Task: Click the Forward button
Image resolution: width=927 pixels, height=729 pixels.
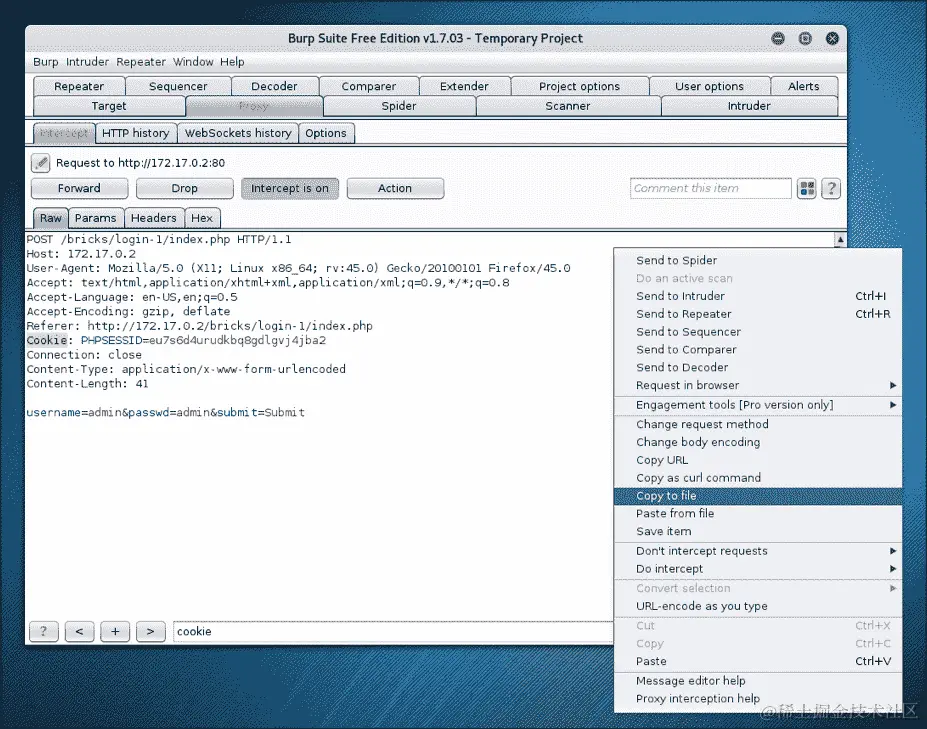Action: click(79, 189)
